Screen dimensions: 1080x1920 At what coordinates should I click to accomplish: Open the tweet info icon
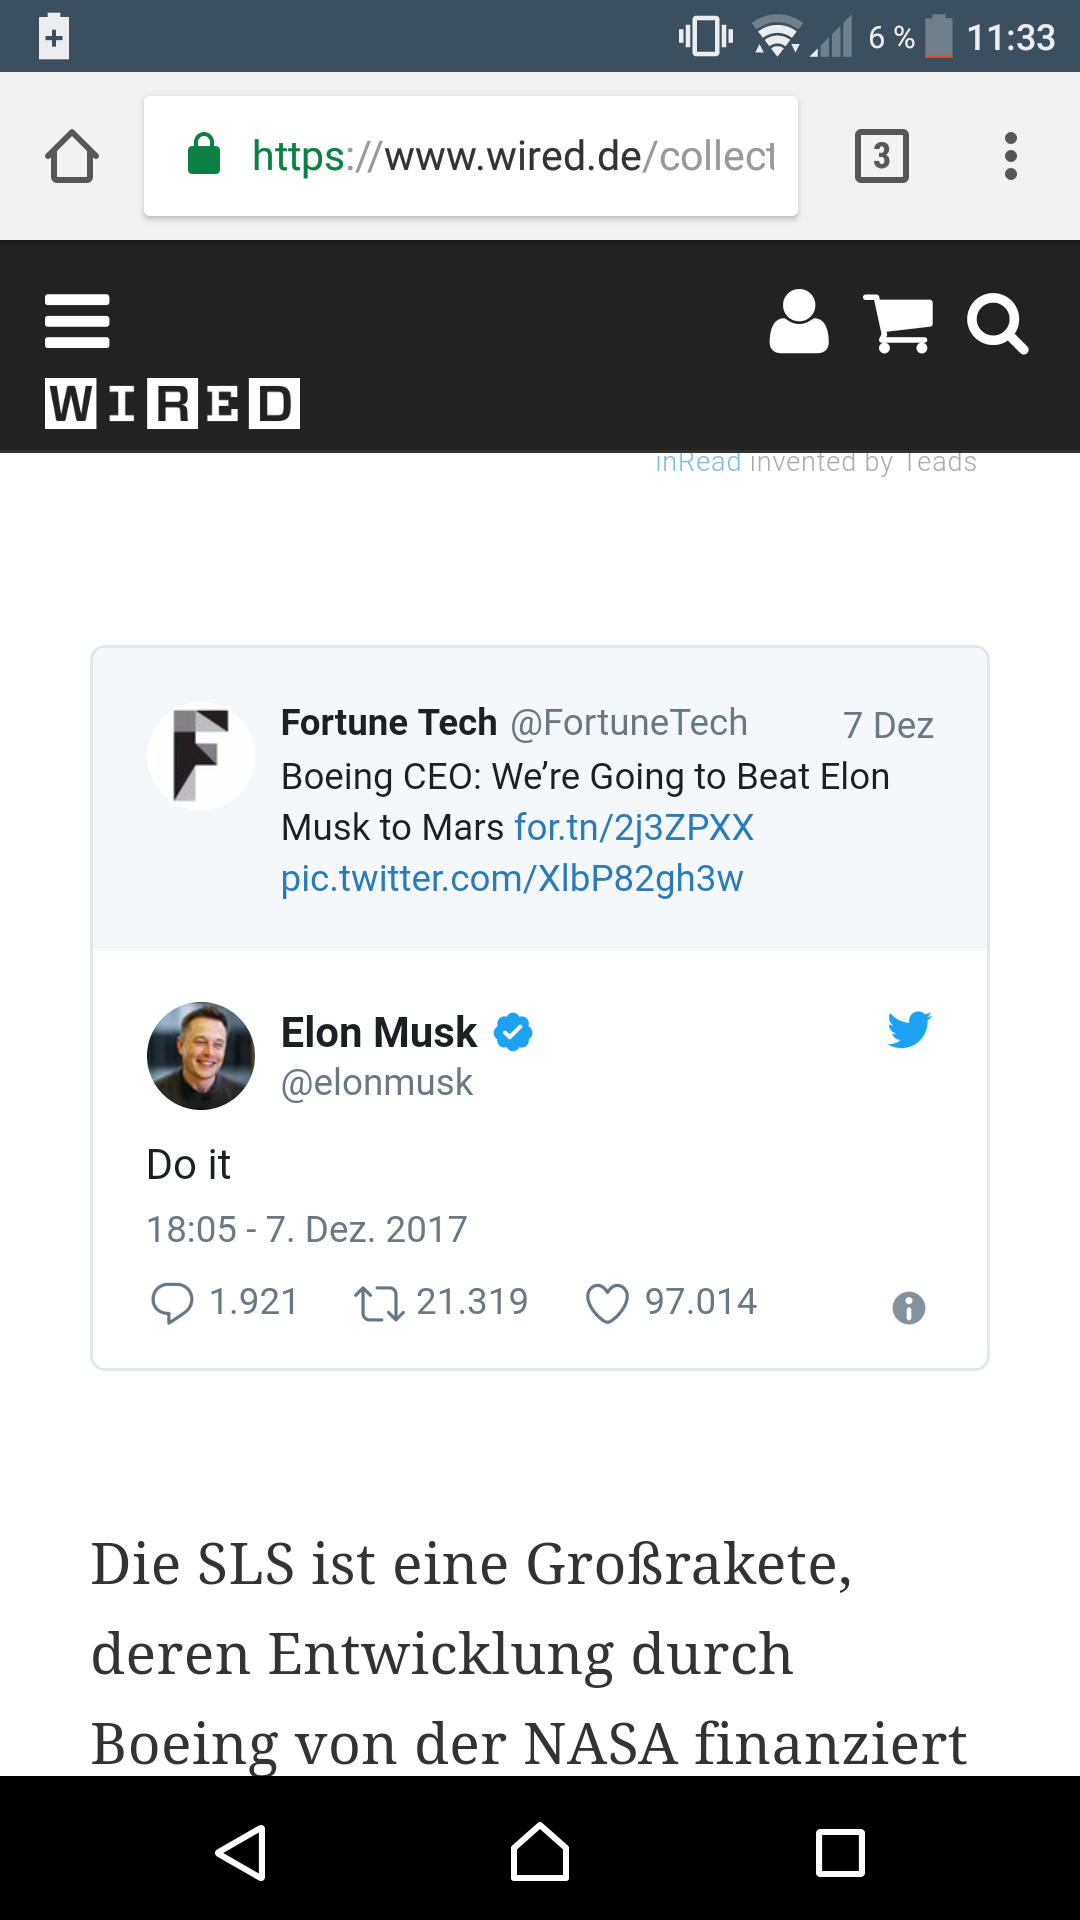[x=909, y=1308]
